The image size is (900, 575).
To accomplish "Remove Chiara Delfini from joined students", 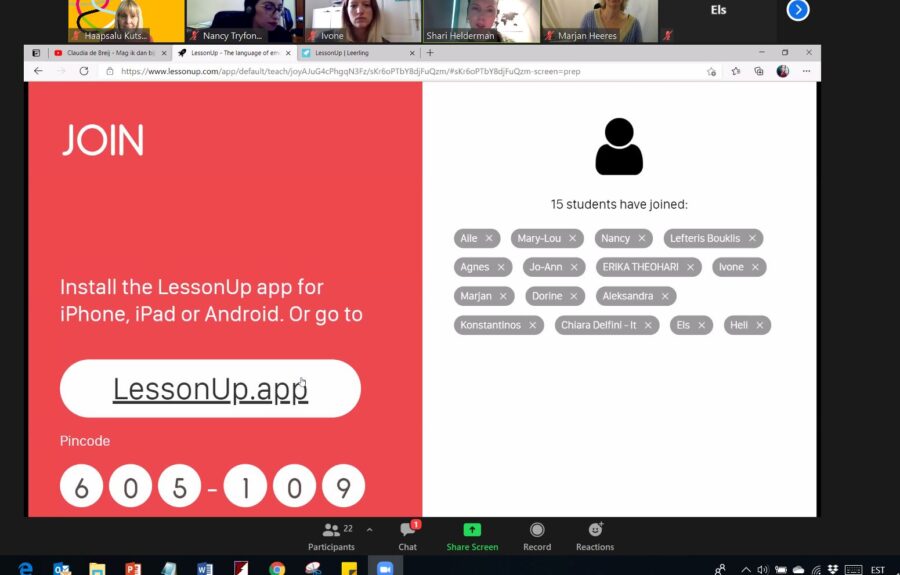I will tap(648, 325).
